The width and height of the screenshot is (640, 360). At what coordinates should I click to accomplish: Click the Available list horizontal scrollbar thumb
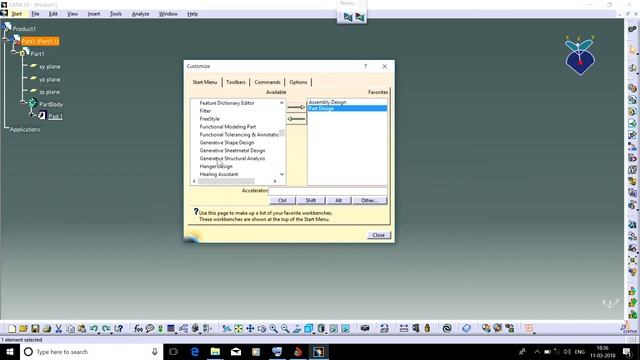226,181
